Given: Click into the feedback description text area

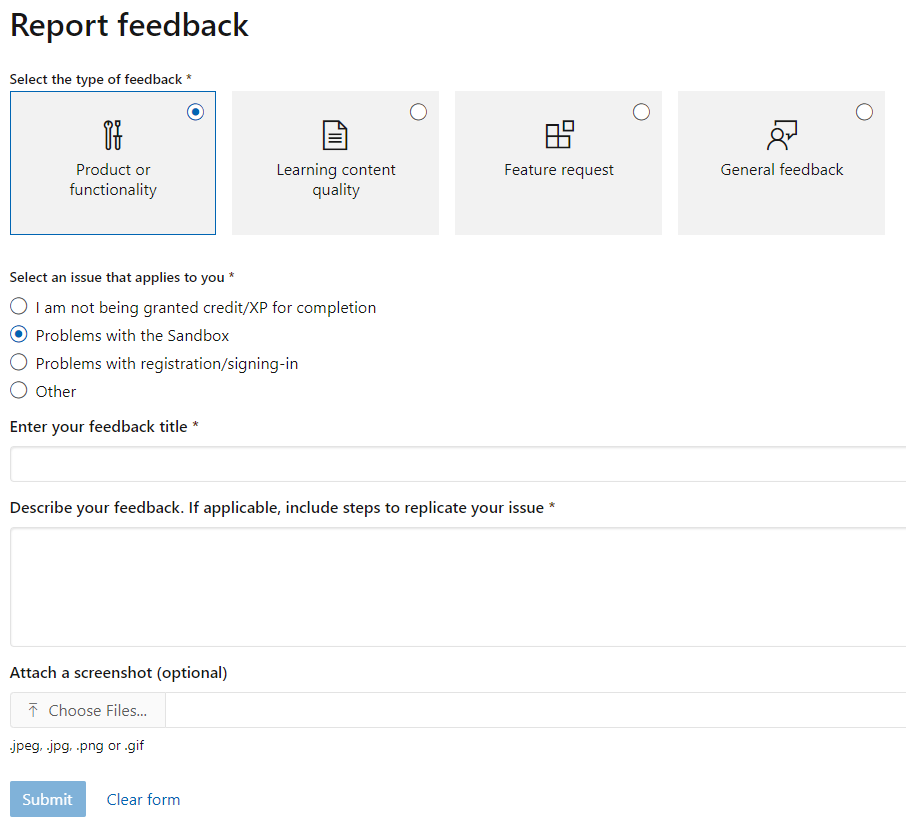Looking at the screenshot, I should click(x=456, y=586).
